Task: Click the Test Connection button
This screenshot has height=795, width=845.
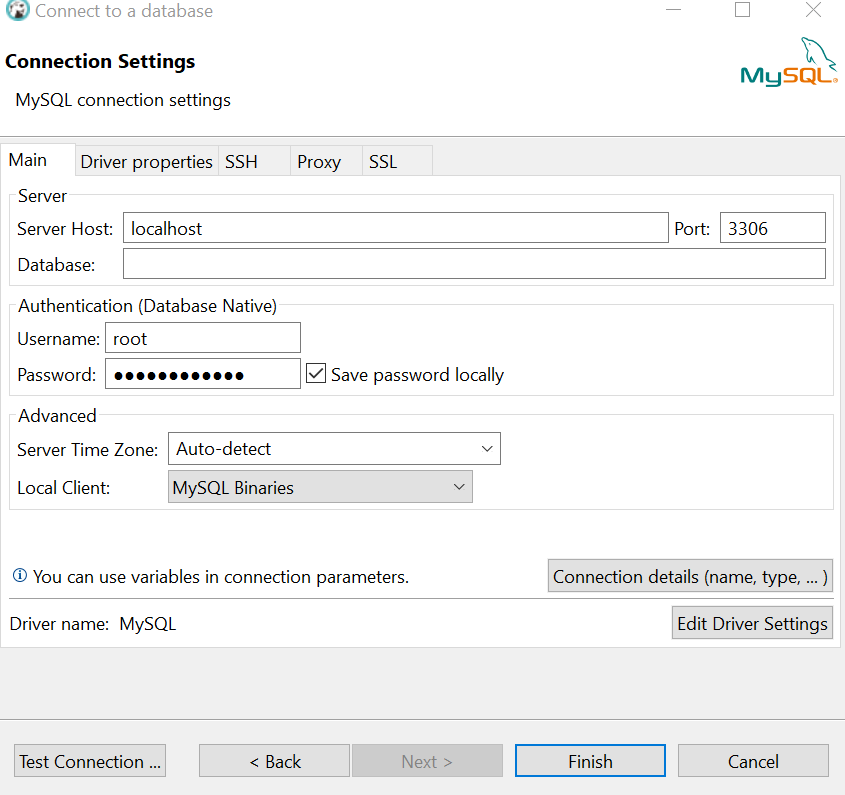Action: [x=90, y=761]
